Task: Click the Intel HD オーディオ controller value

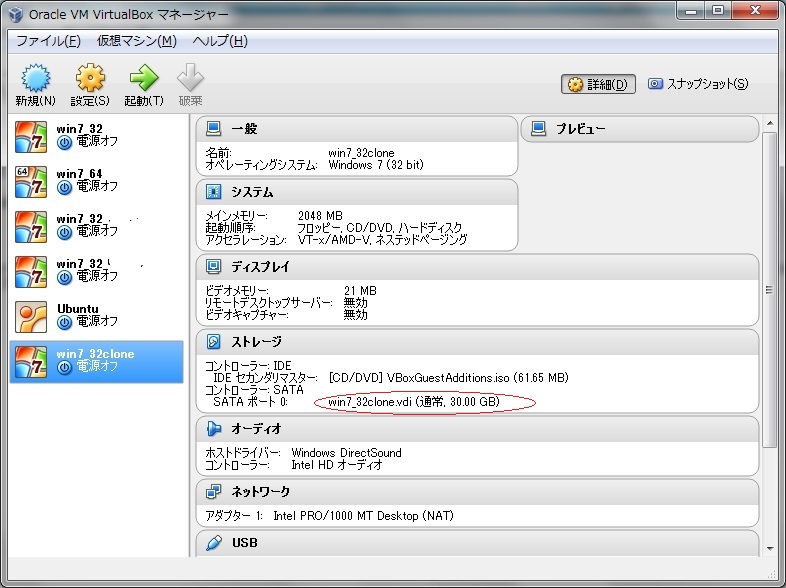Action: click(337, 465)
